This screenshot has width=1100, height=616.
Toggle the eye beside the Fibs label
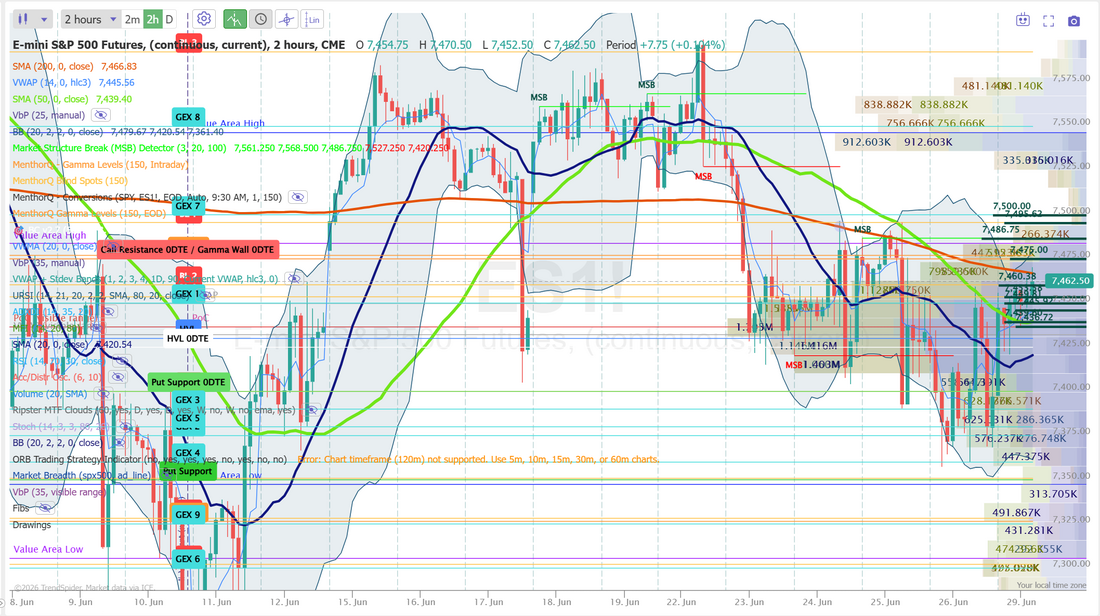tap(45, 508)
